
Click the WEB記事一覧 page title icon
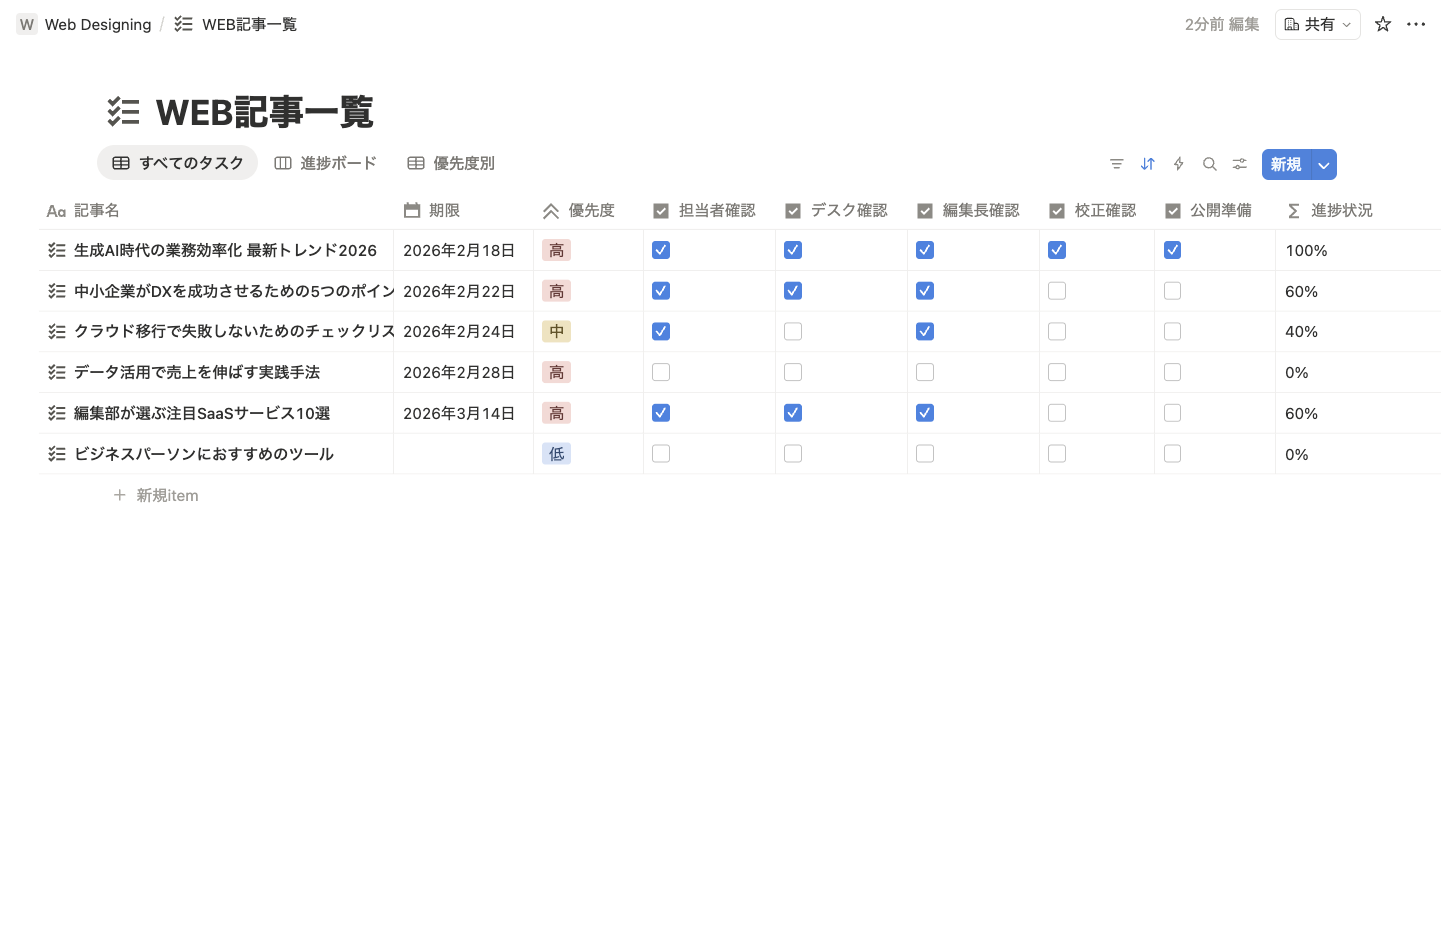pos(124,112)
